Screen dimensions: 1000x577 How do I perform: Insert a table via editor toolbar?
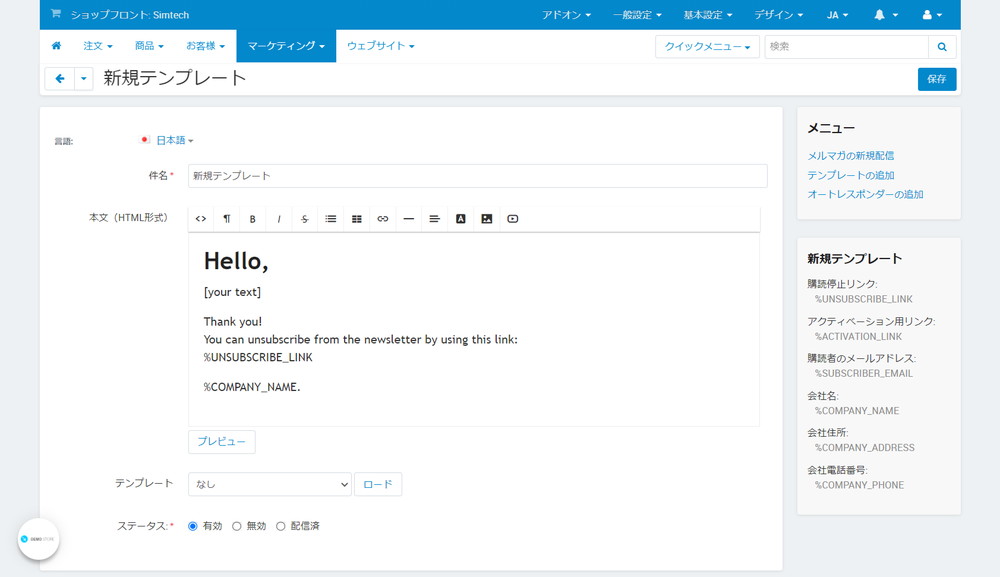click(357, 219)
